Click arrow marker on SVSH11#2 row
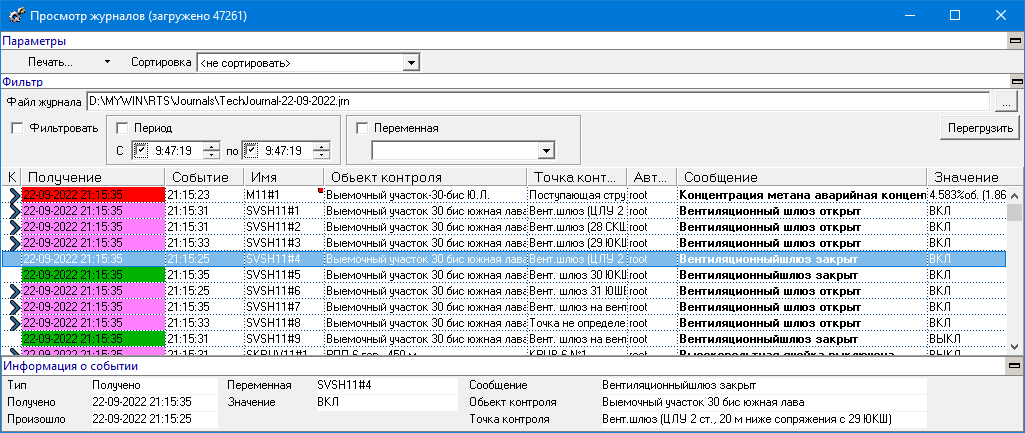This screenshot has height=433, width=1025. [14, 227]
